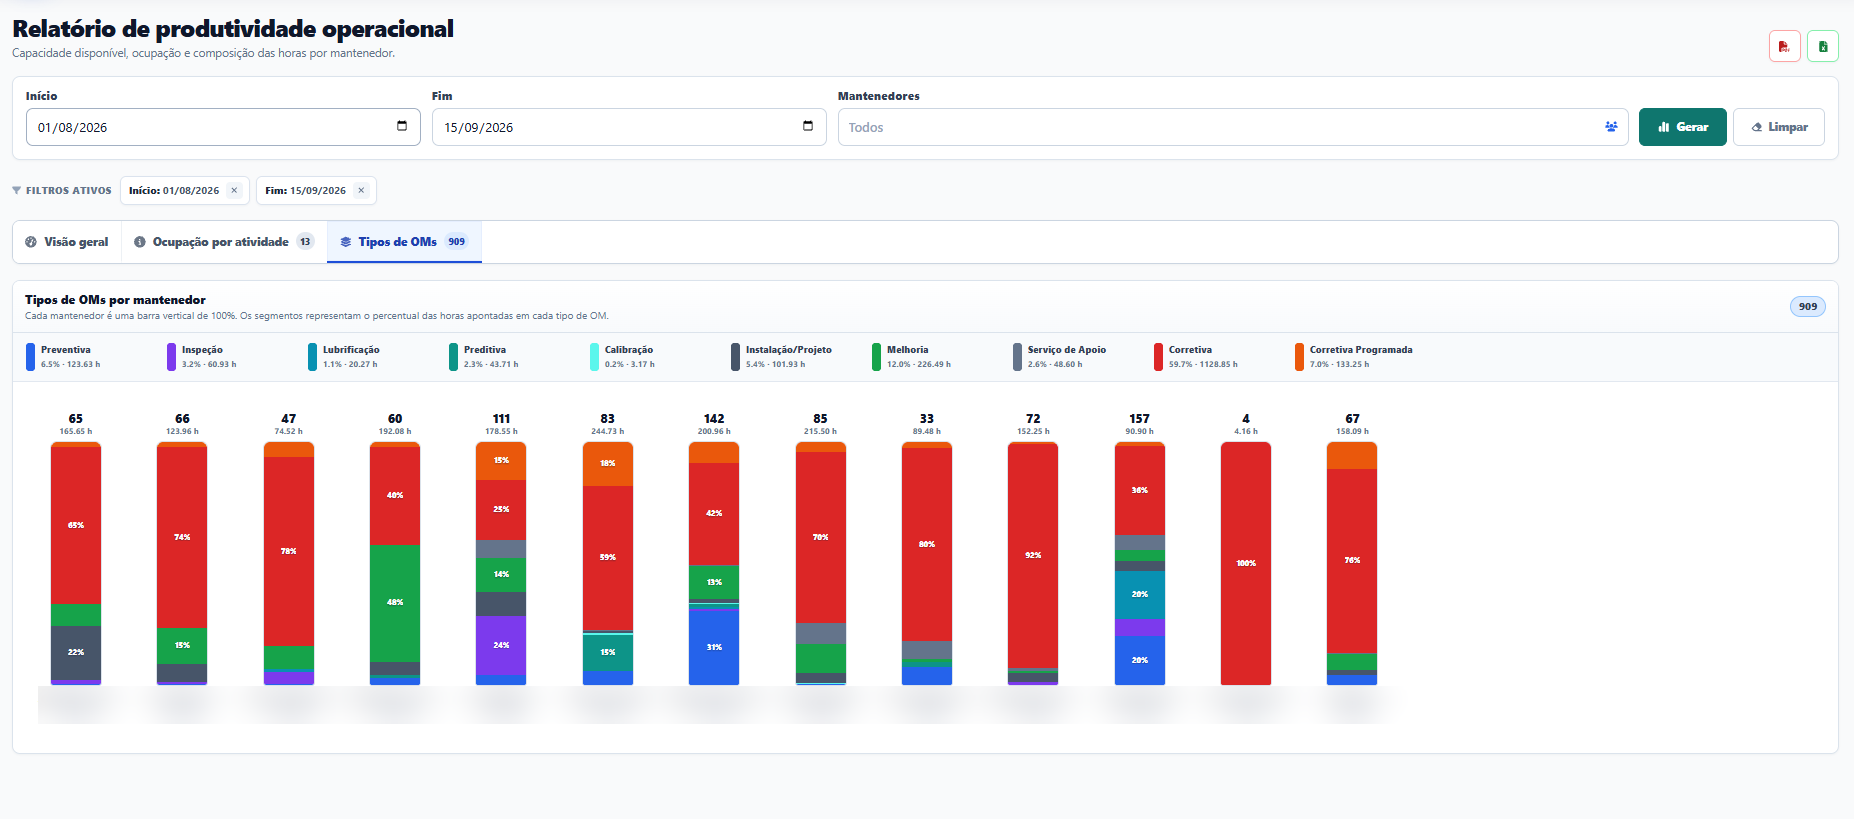
Task: Export the report to Excel
Action: (x=1823, y=46)
